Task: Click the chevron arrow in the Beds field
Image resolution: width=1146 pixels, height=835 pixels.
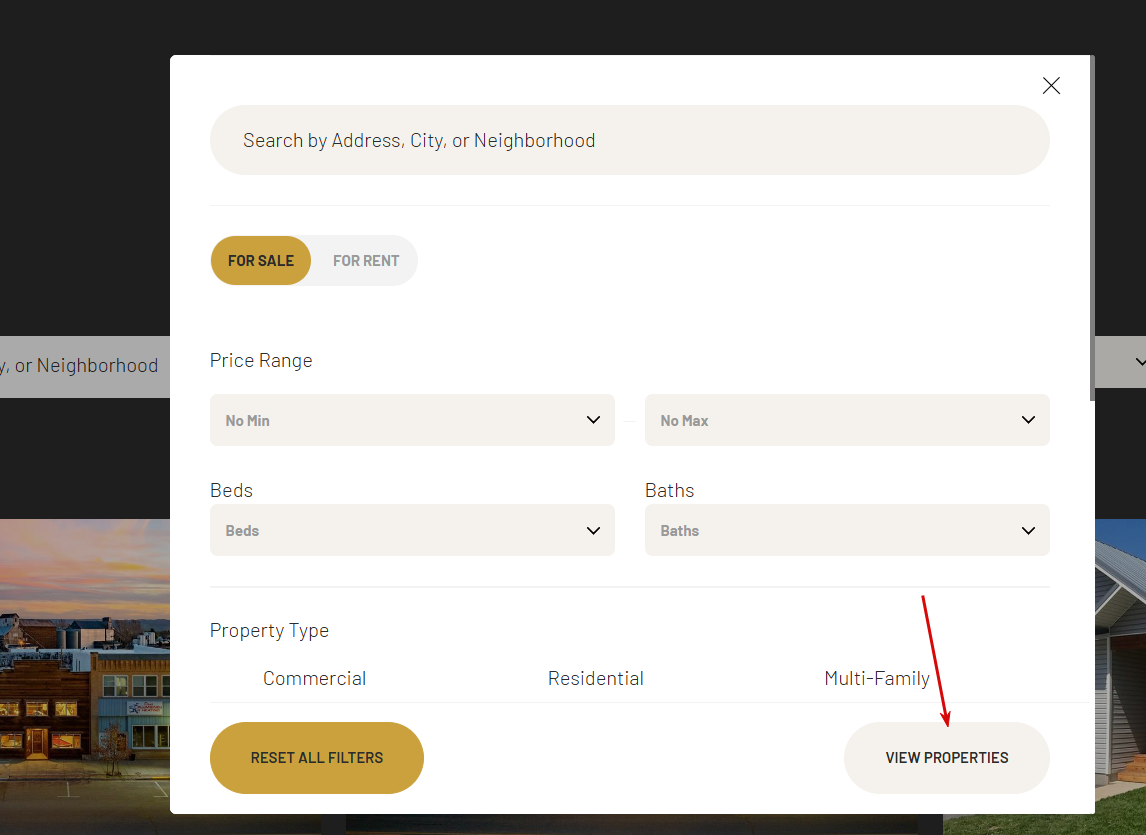Action: [593, 530]
